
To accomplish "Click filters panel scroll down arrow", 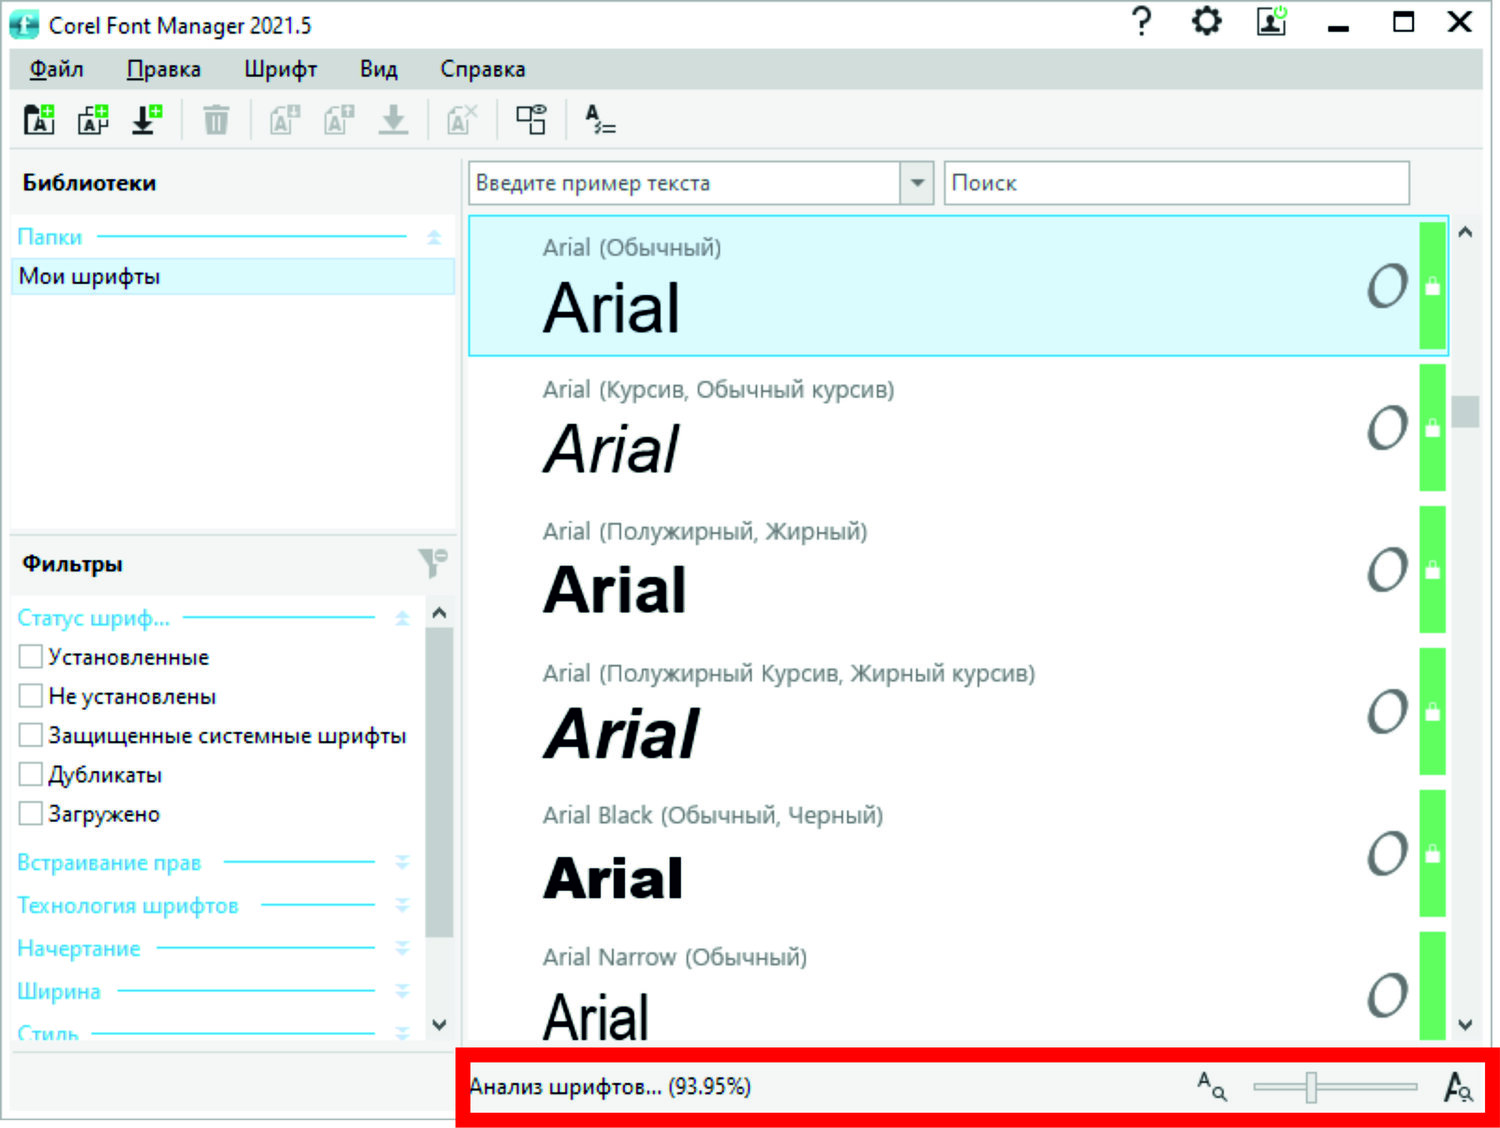I will [x=439, y=1024].
